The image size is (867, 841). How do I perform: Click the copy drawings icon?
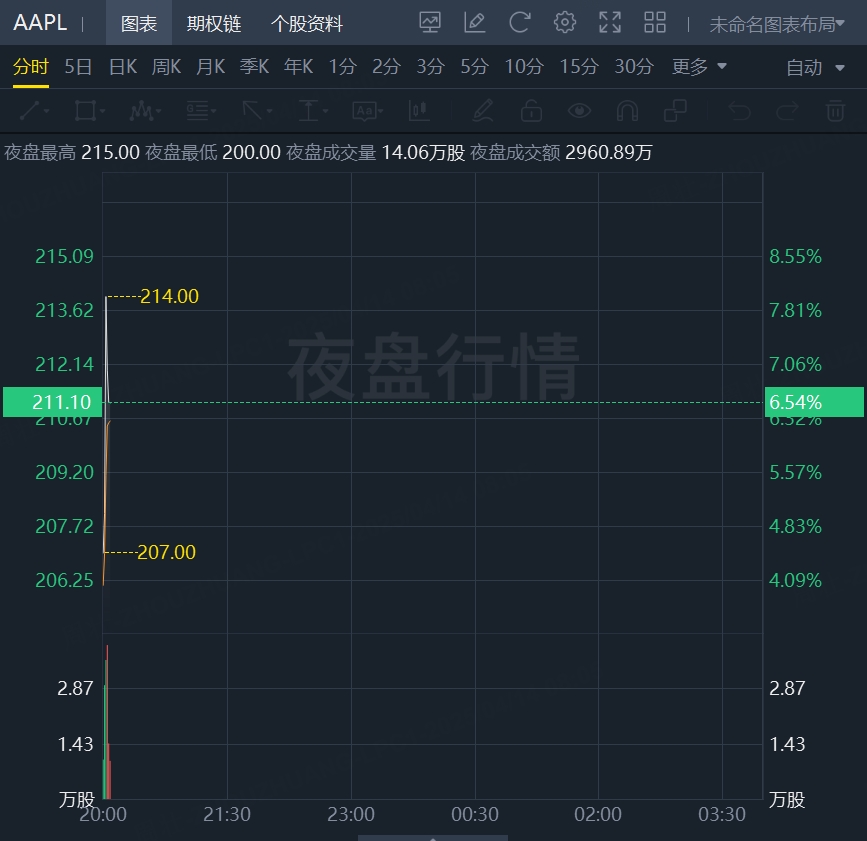[675, 111]
